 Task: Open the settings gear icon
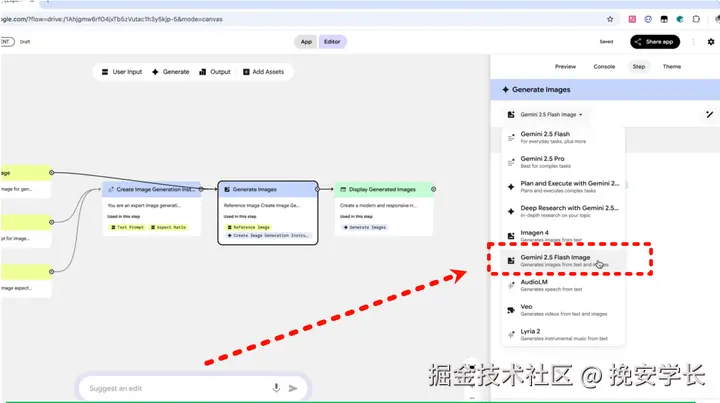[711, 42]
